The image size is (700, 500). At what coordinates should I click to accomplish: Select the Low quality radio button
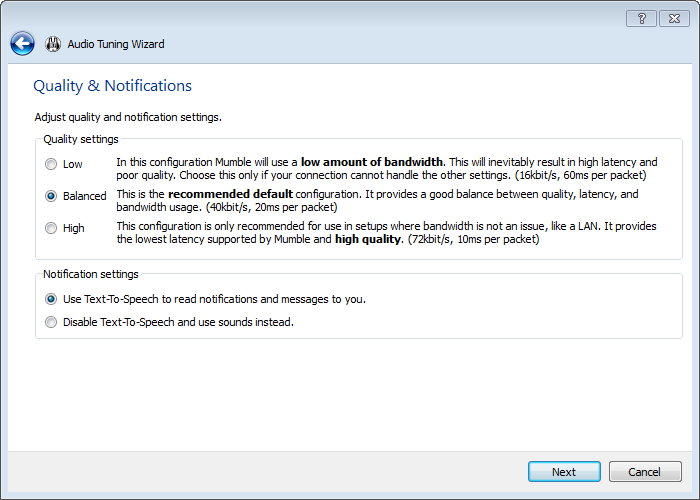[x=51, y=164]
